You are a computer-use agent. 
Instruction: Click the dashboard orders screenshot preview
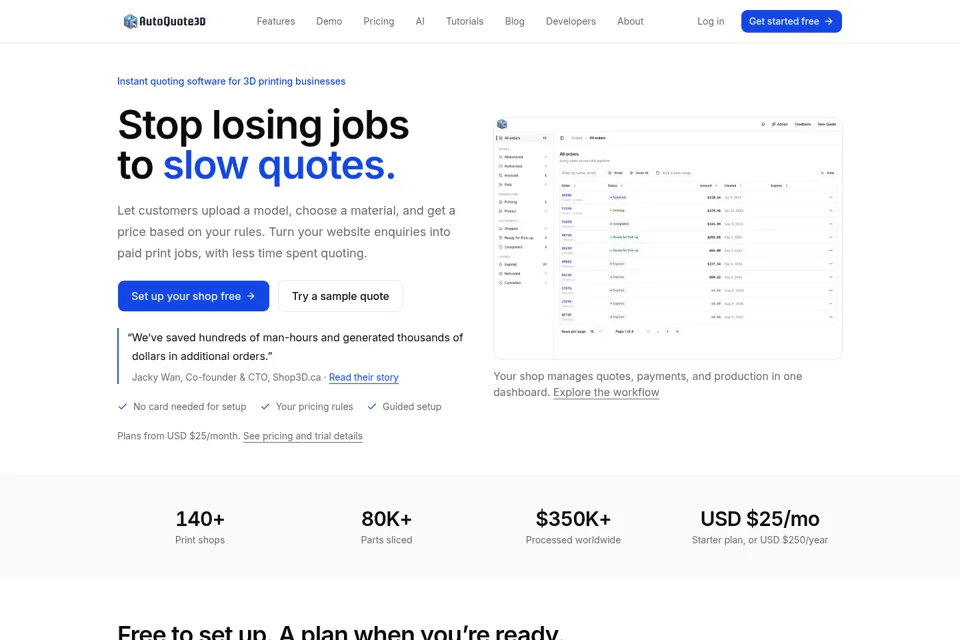coord(668,238)
